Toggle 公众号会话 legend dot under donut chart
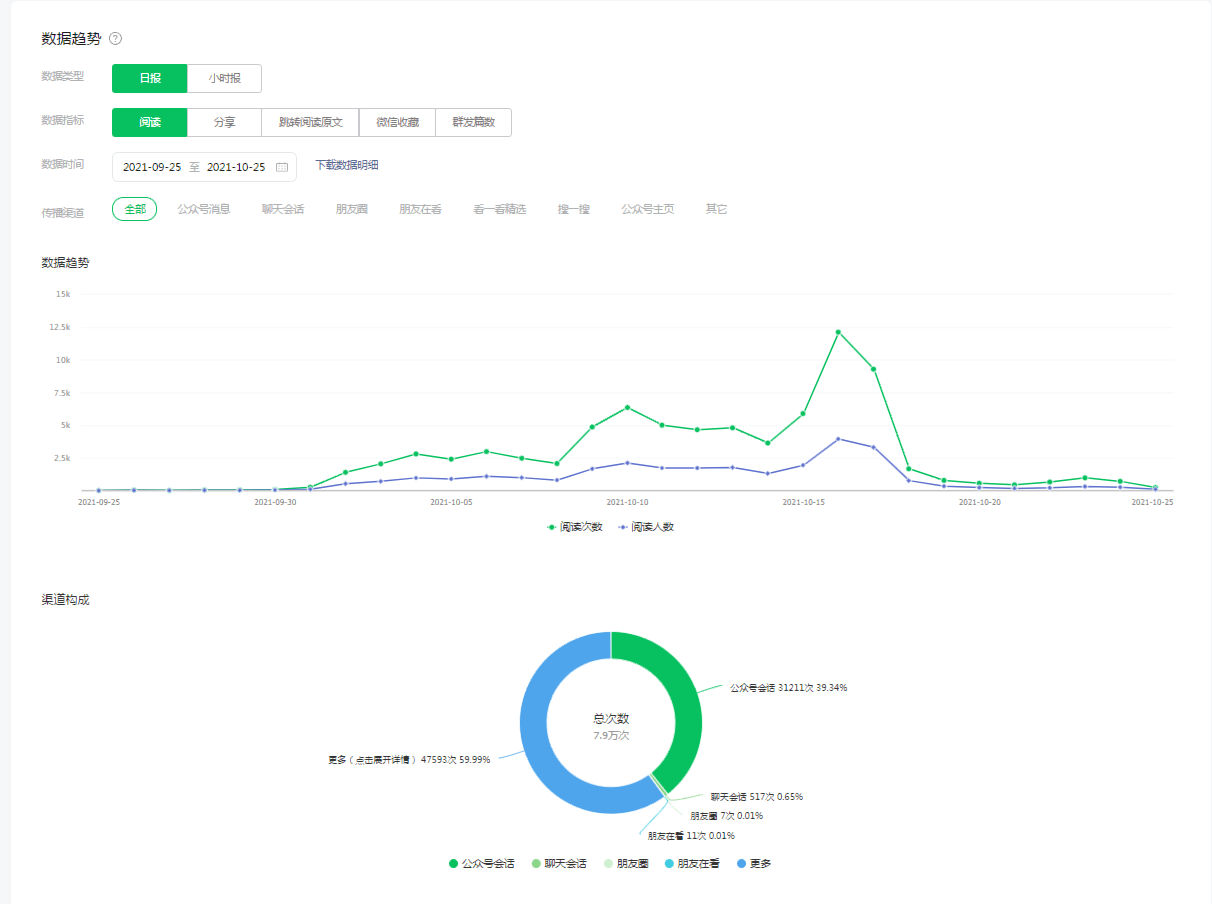The image size is (1212, 904). [453, 863]
